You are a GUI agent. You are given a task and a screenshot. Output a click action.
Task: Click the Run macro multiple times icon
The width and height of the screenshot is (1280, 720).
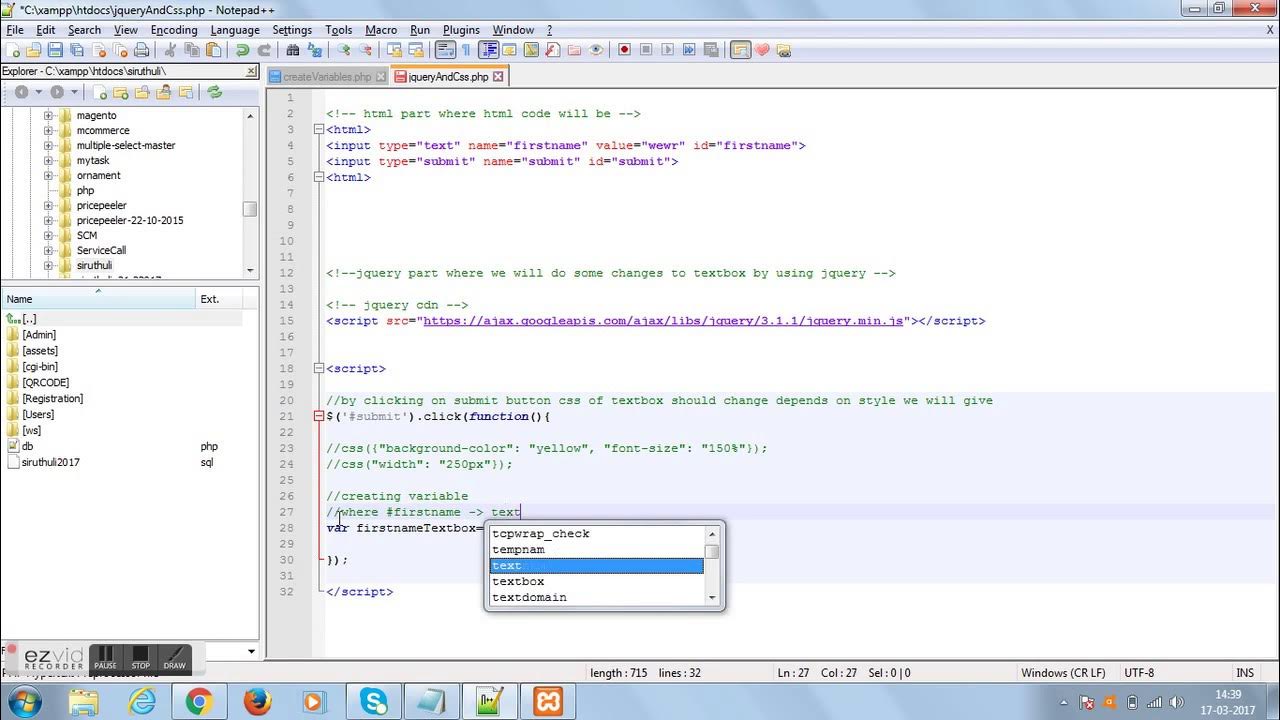689,50
